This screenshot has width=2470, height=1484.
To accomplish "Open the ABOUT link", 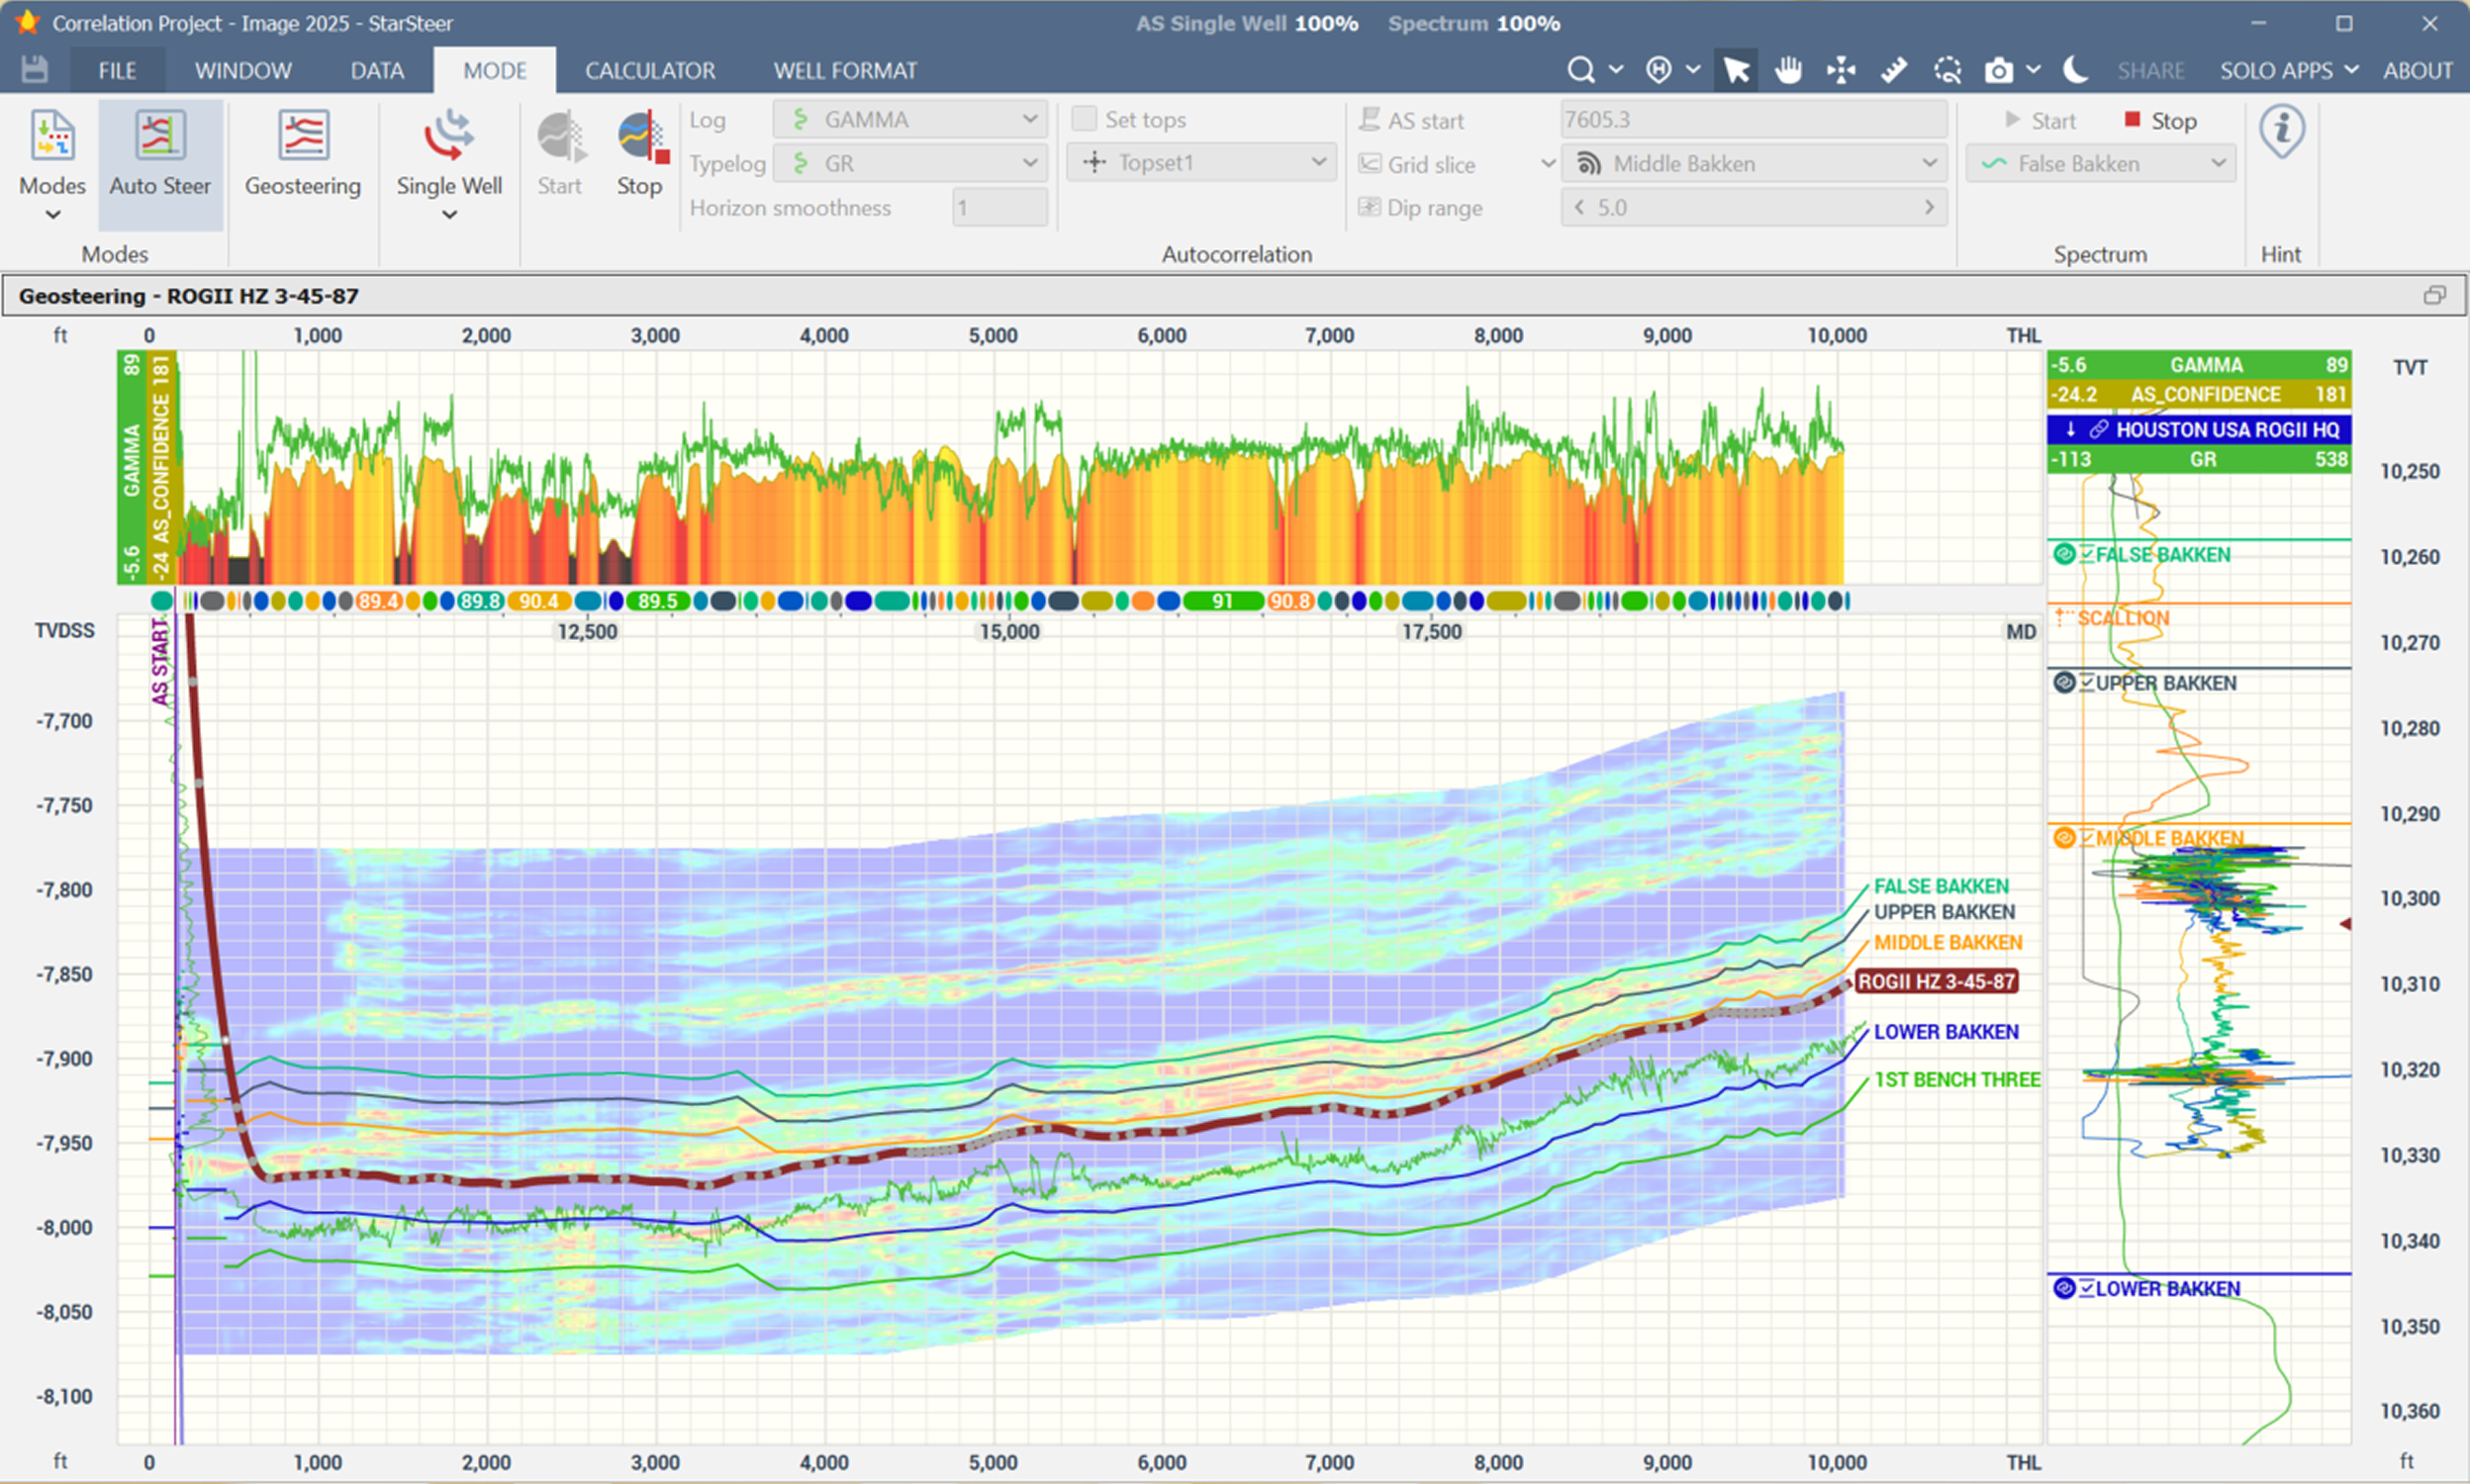I will (2417, 70).
